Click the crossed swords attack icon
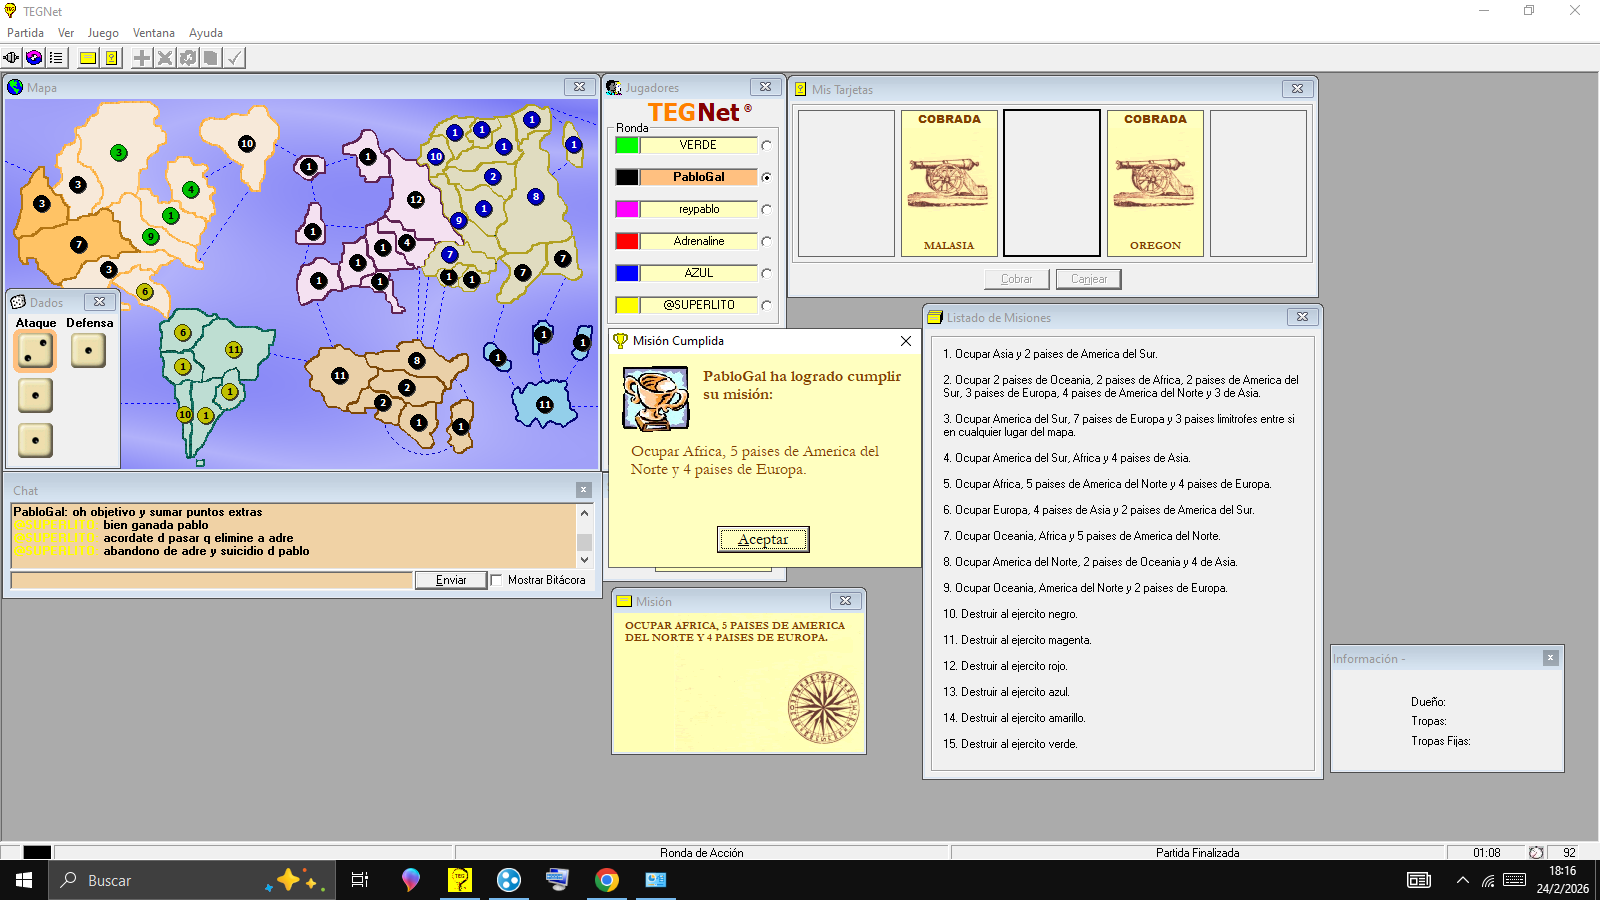Image resolution: width=1600 pixels, height=900 pixels. click(x=165, y=58)
